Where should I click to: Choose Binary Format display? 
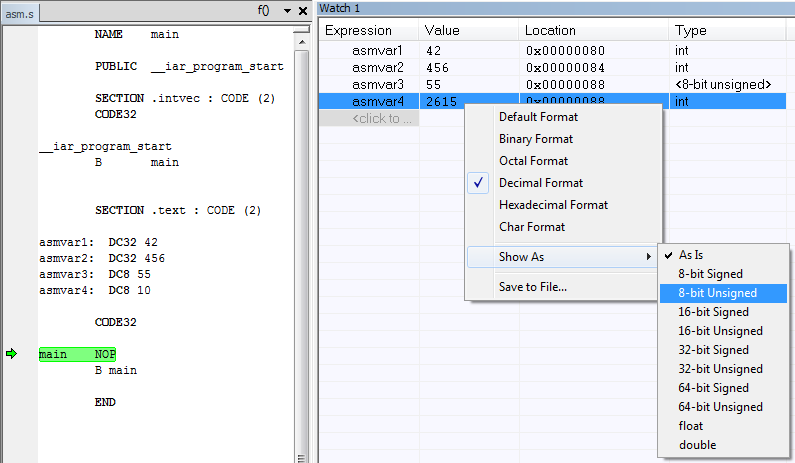pos(534,139)
